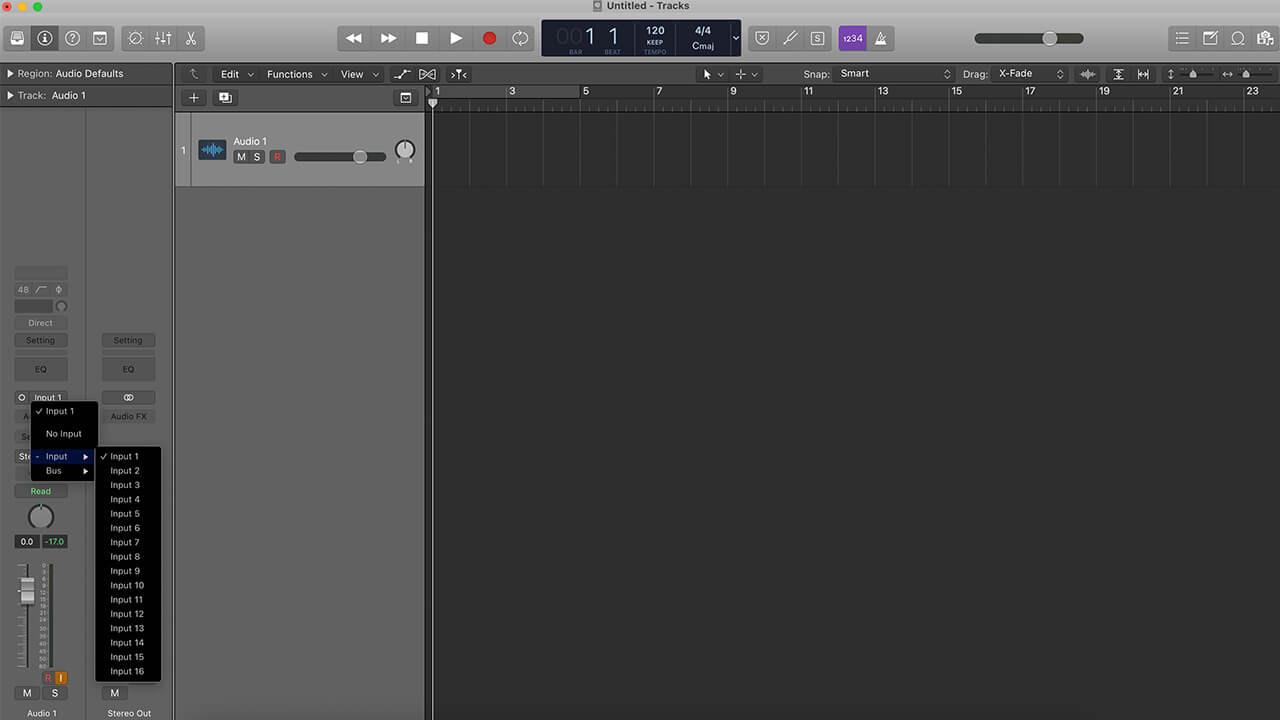
Task: Click the 120 tempo value
Action: pyautogui.click(x=655, y=31)
